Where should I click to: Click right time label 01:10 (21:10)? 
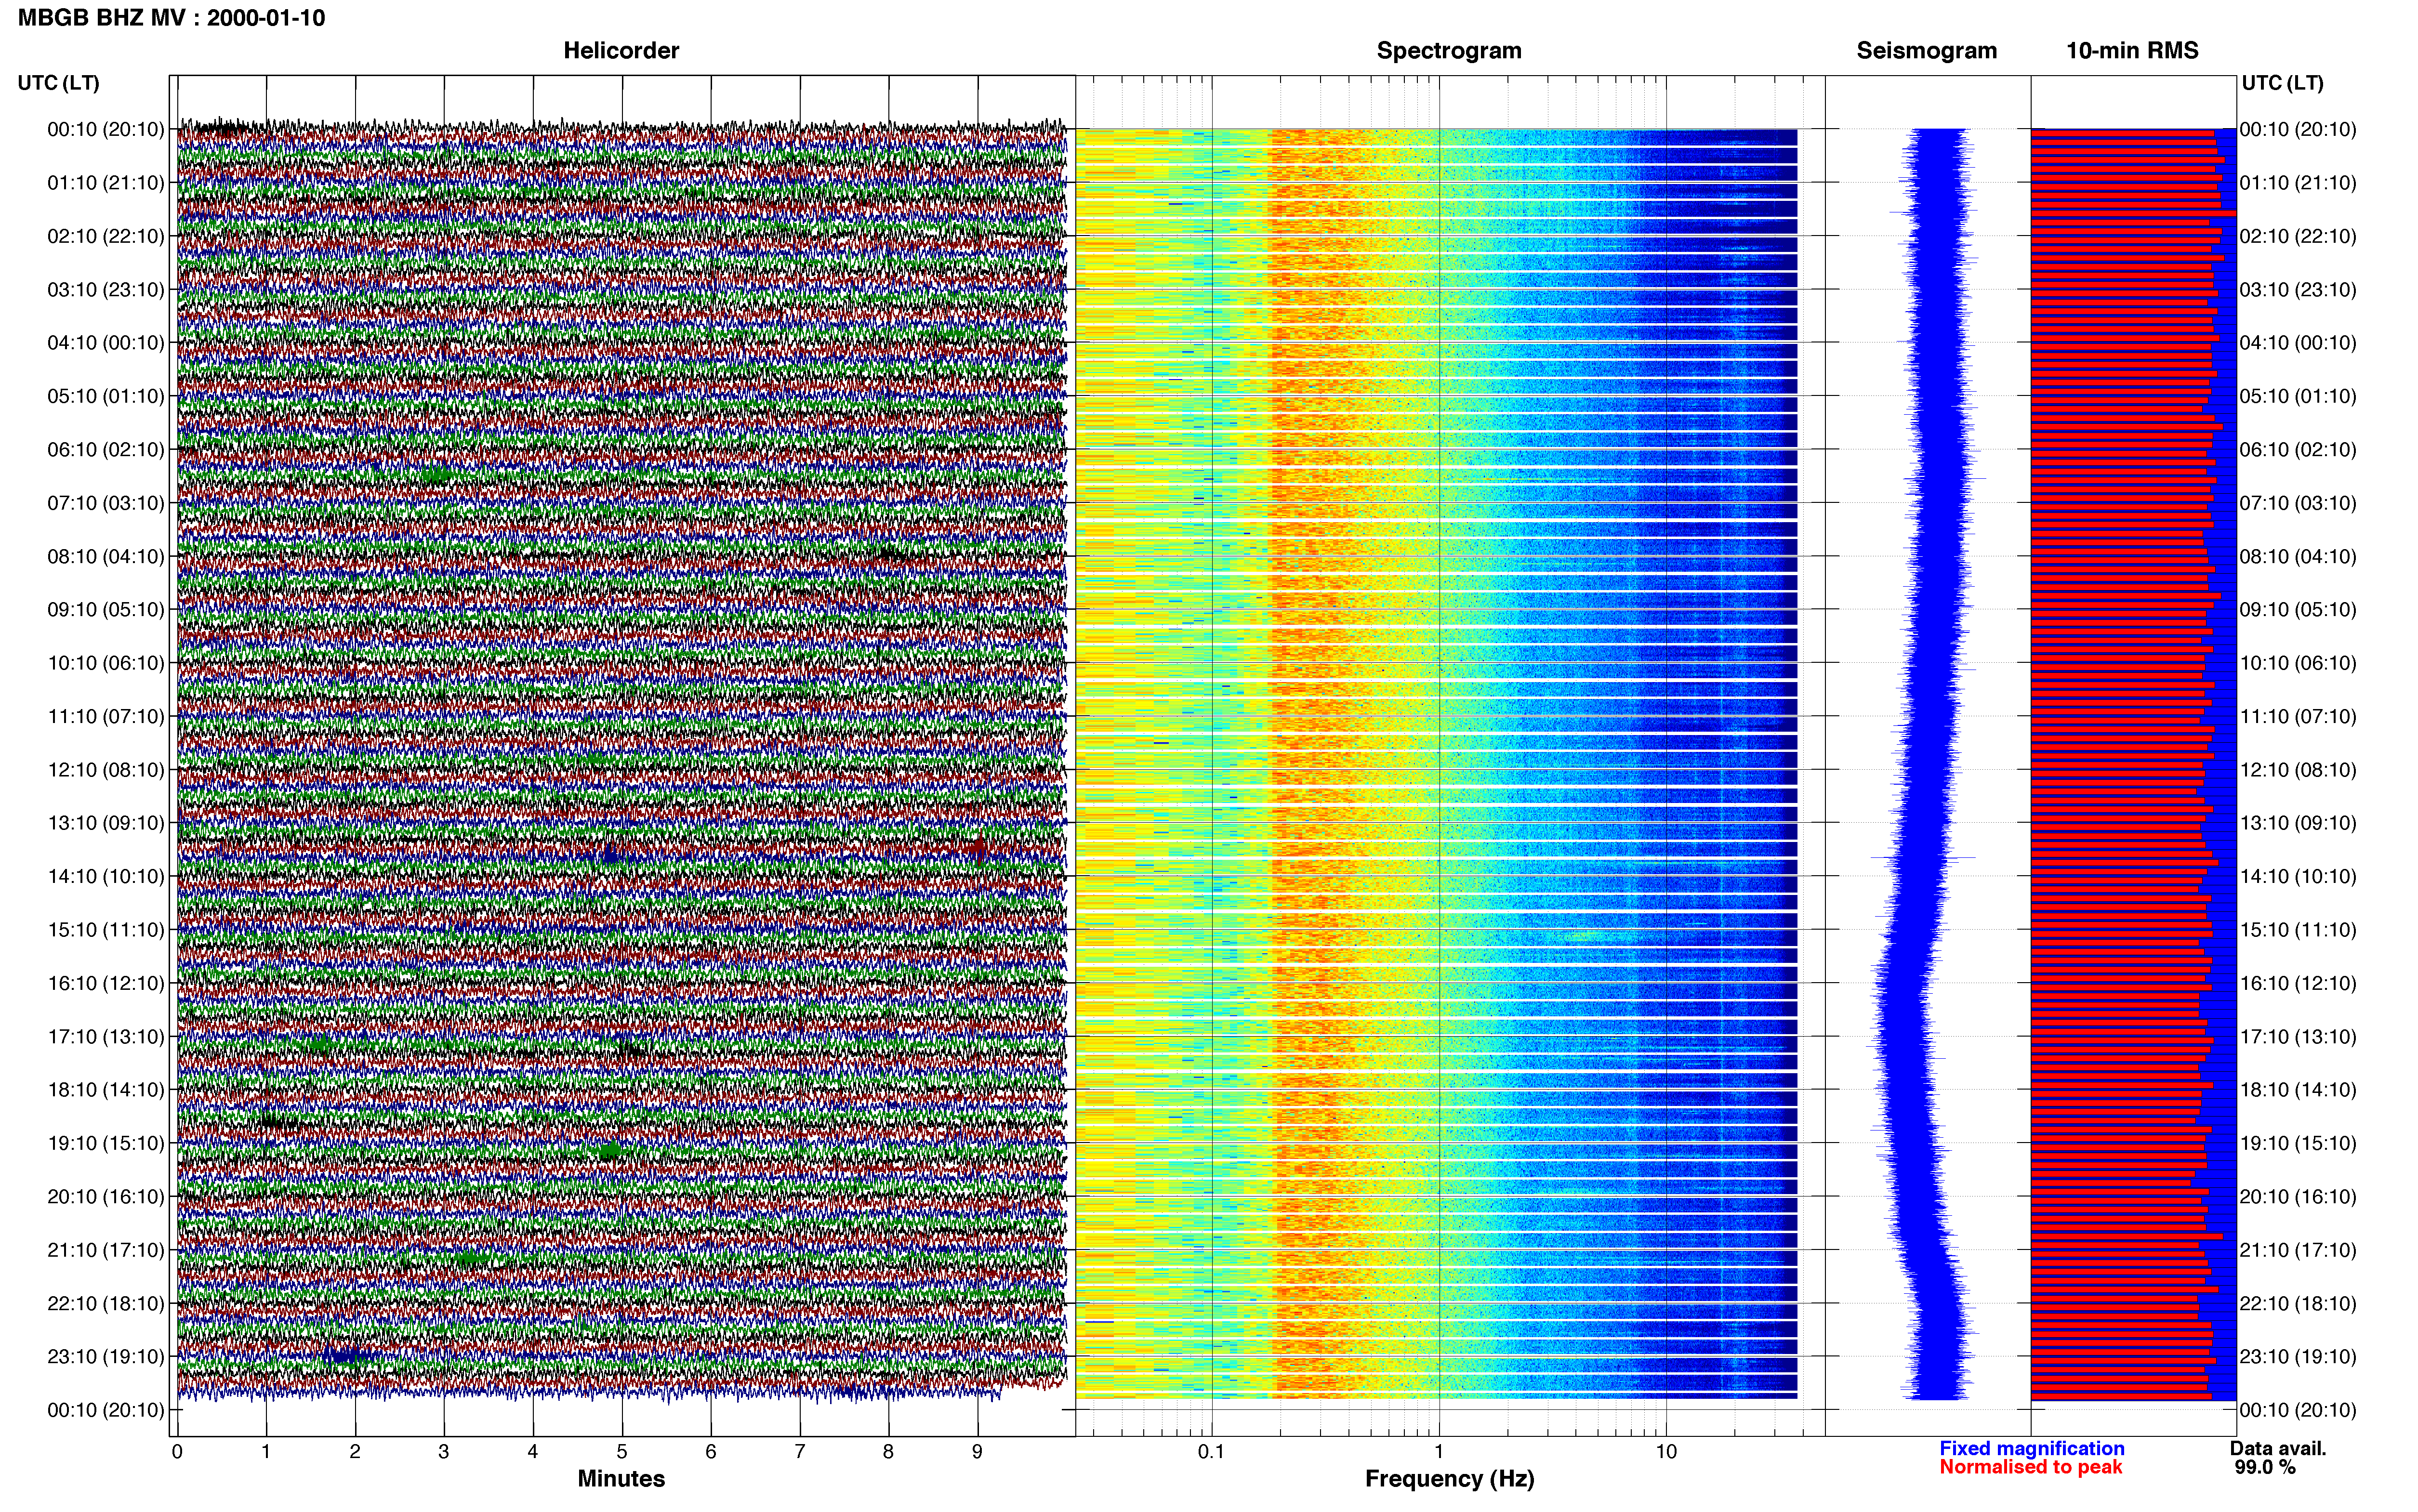[x=2298, y=183]
